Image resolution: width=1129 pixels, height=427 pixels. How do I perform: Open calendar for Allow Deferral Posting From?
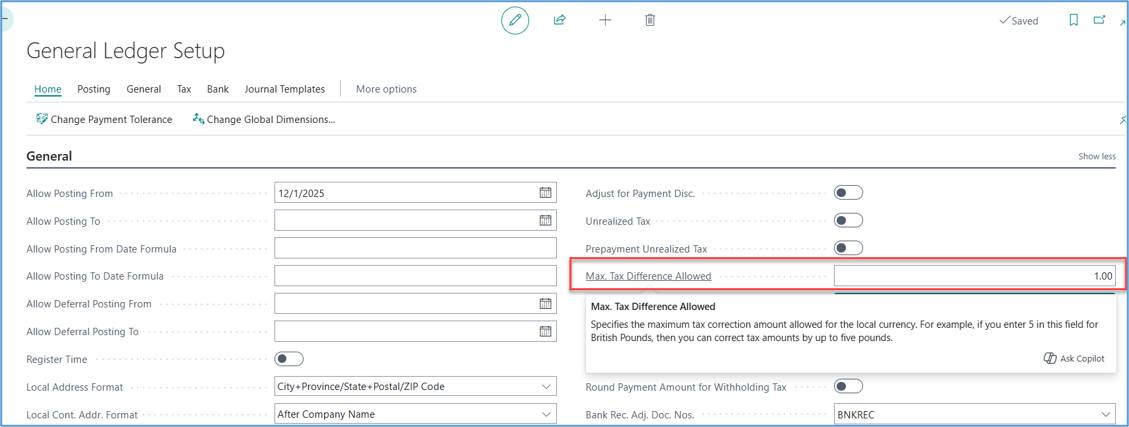coord(546,303)
